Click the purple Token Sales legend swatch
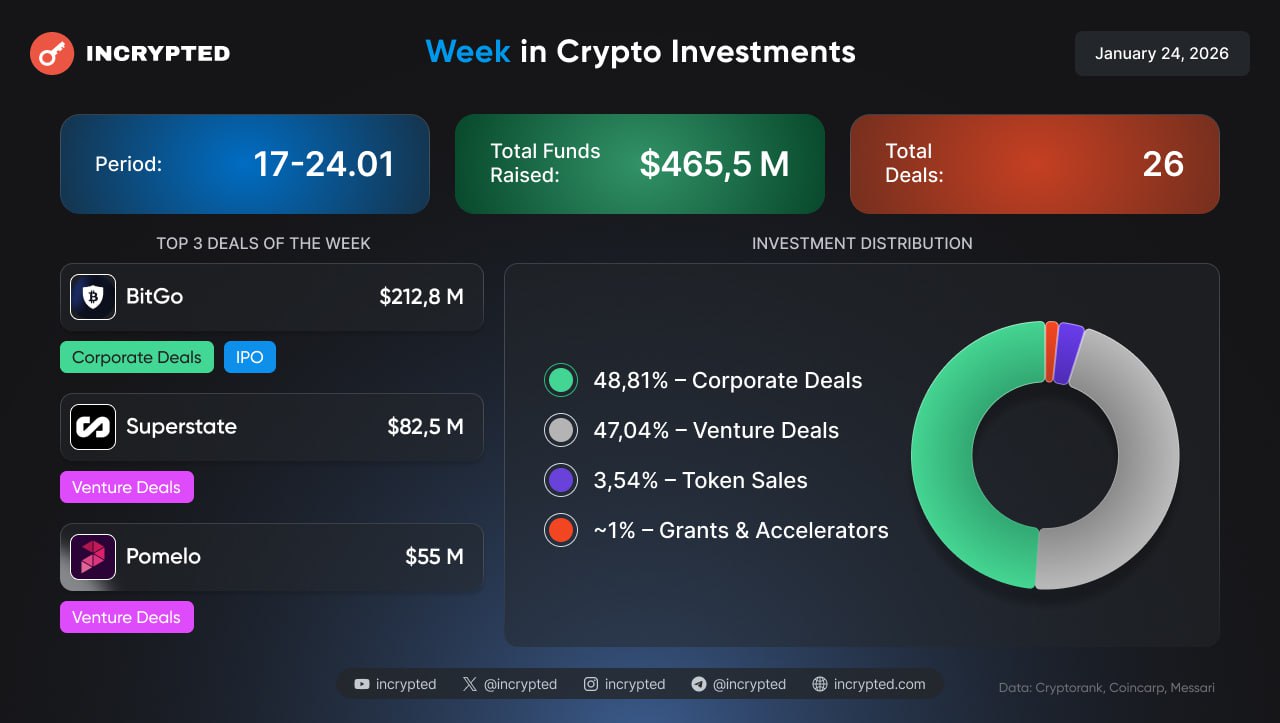The height and width of the screenshot is (723, 1280). pos(561,481)
